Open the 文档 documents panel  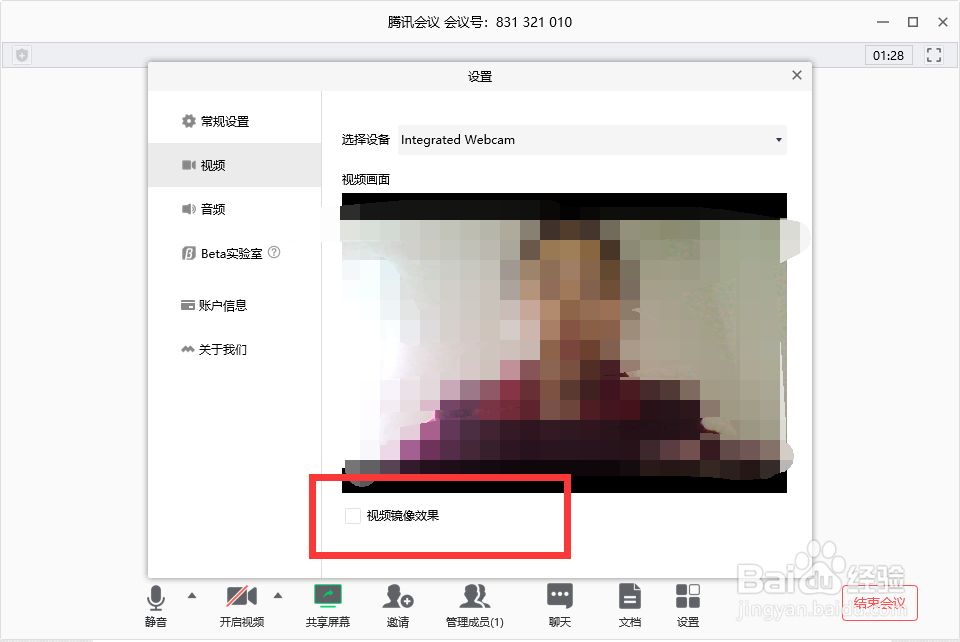(x=629, y=597)
